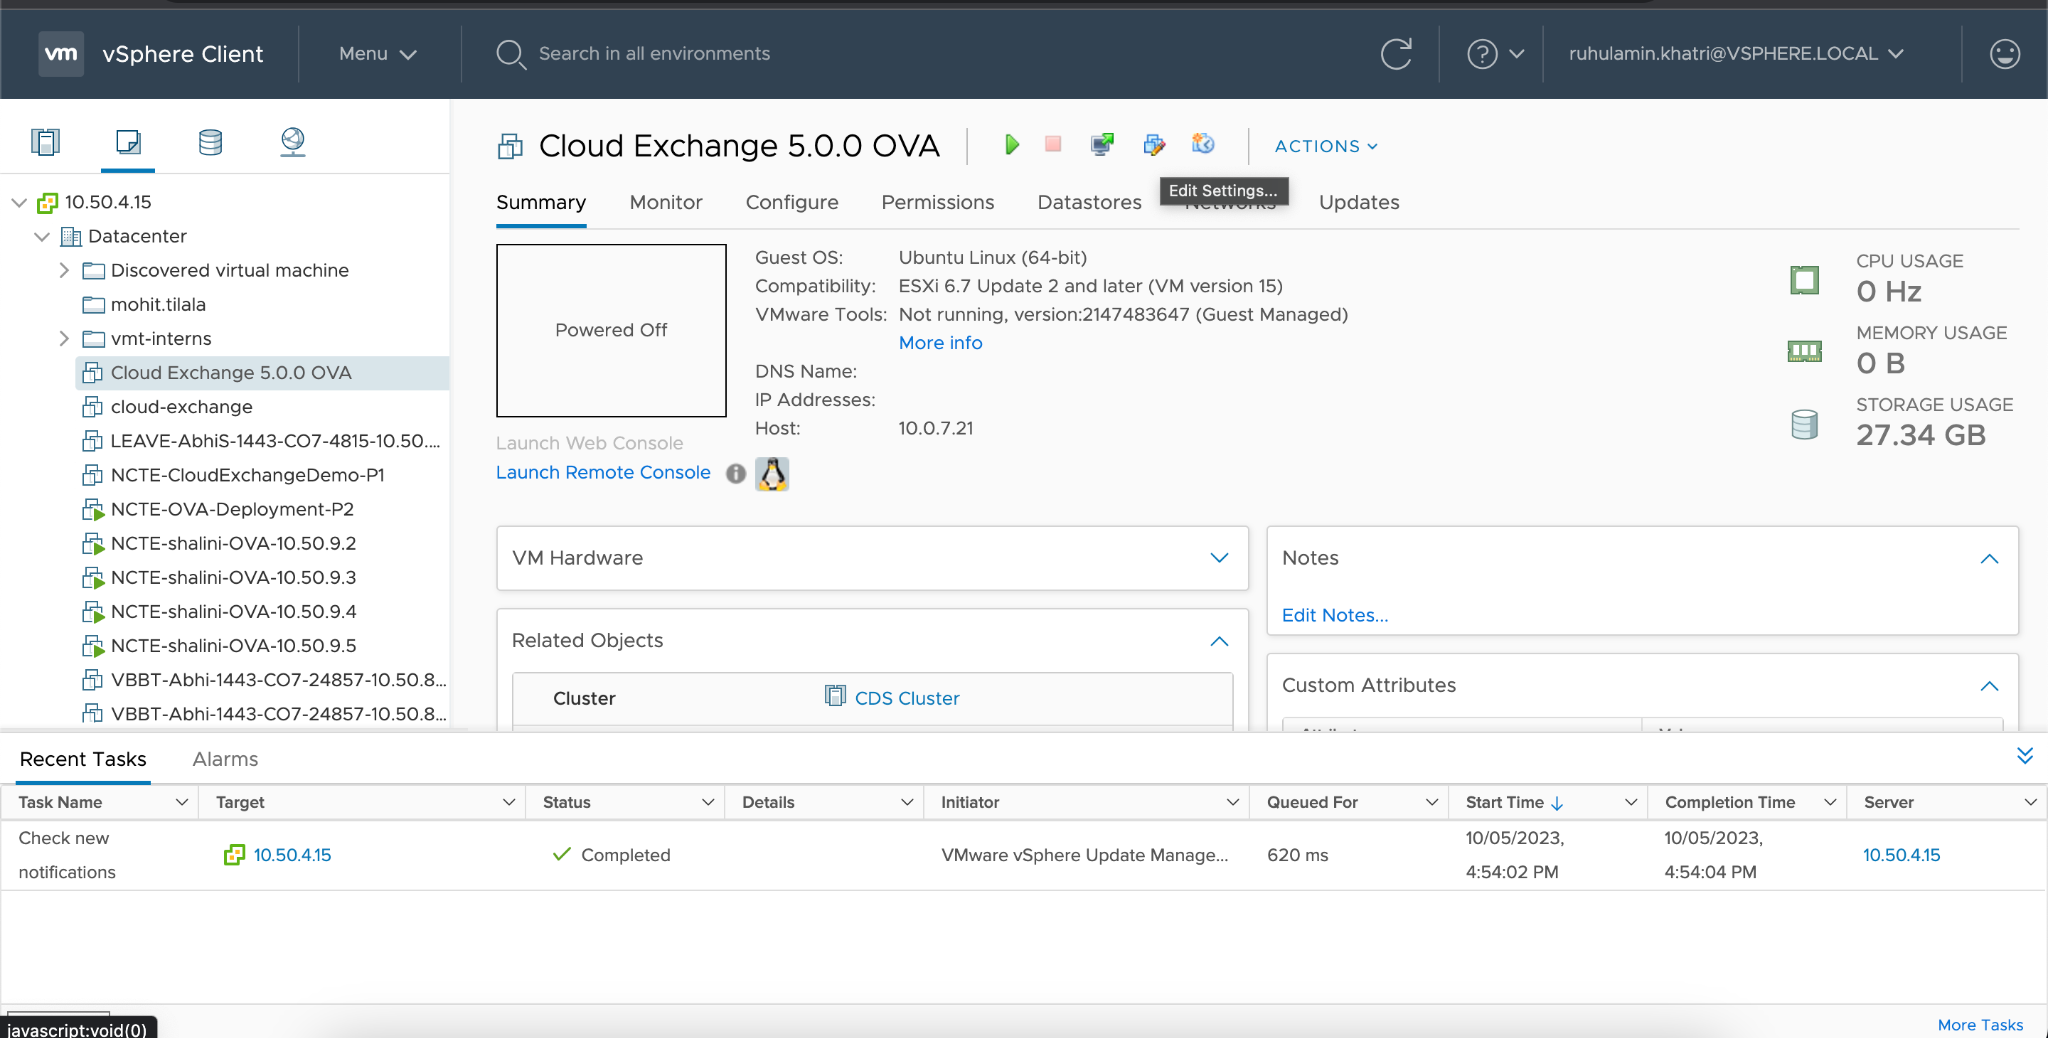This screenshot has height=1038, width=2048.
Task: Select NCTE-CloudExchangeDemo-P1 in tree
Action: coord(247,476)
